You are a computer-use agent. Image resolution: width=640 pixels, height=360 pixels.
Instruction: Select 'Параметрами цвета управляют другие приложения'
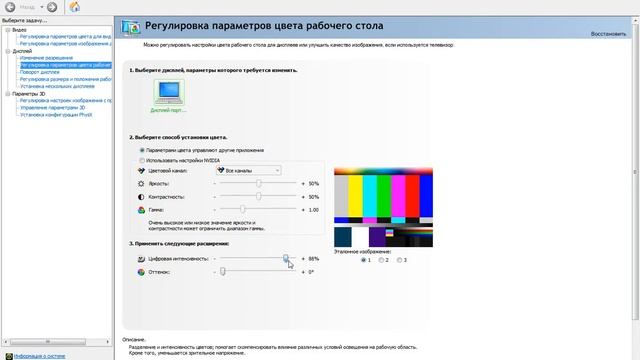(142, 150)
